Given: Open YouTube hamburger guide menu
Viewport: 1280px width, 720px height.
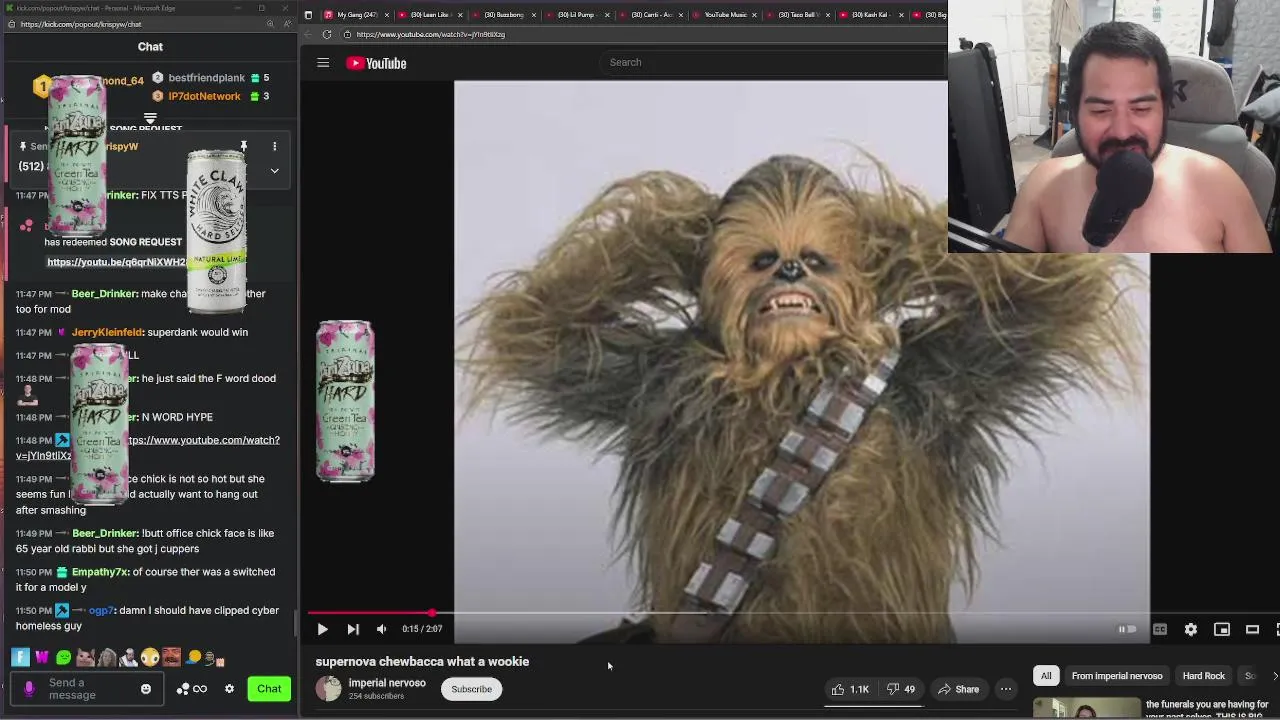Looking at the screenshot, I should coord(323,63).
